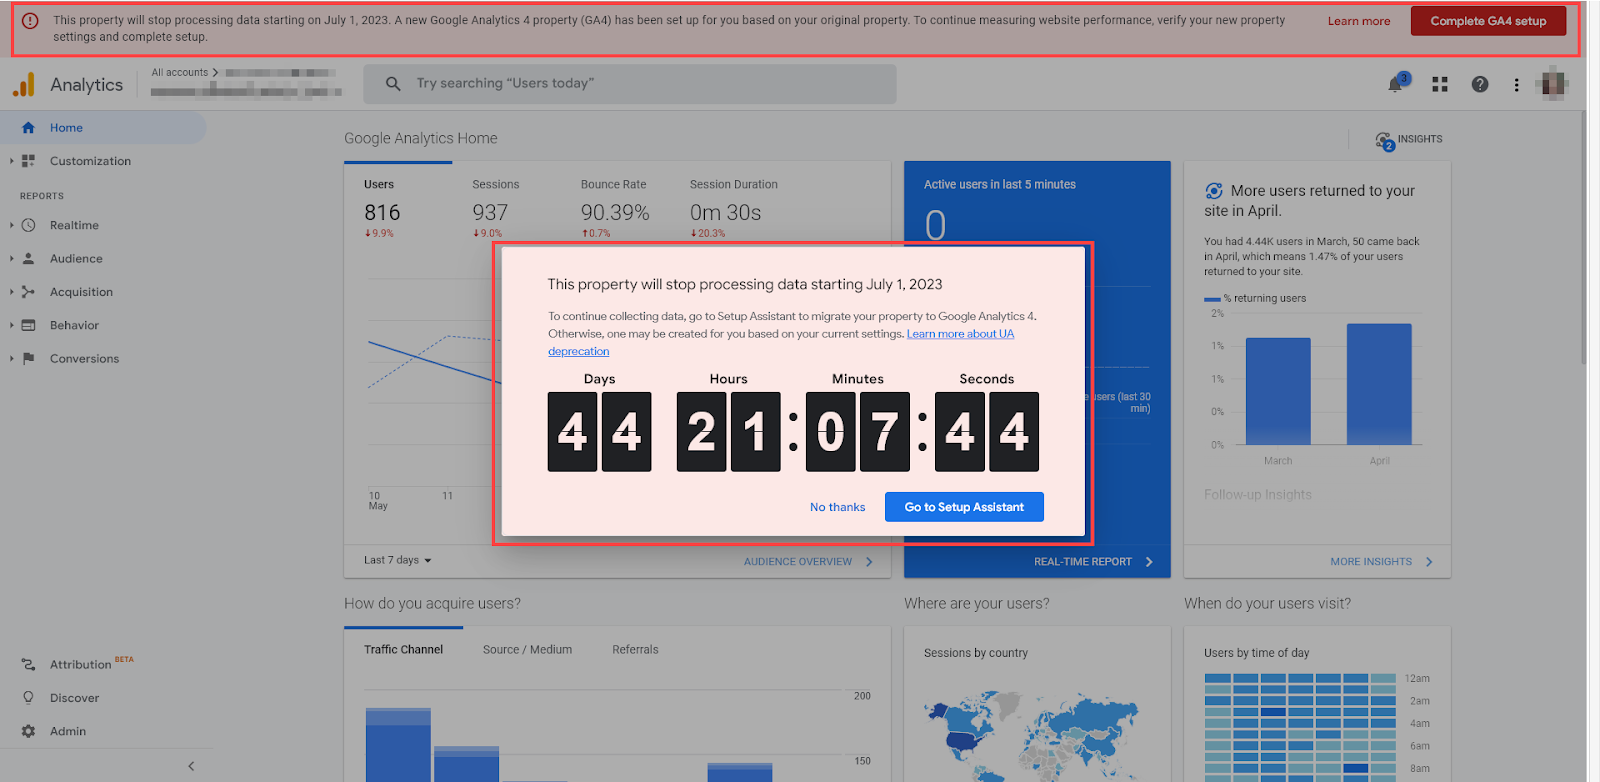Expand the Audience reports arrow

pos(11,258)
